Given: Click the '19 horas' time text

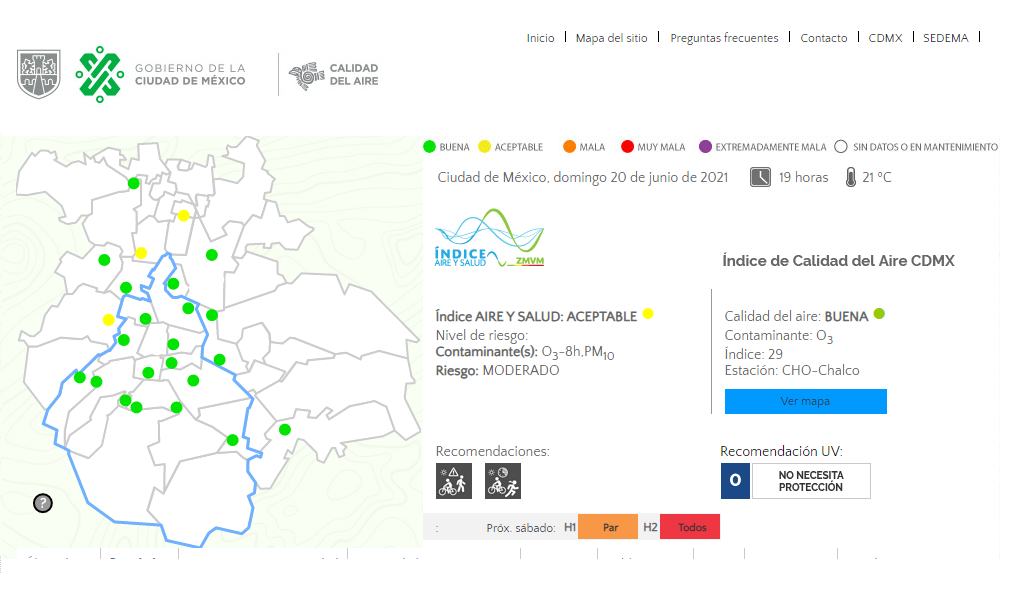Looking at the screenshot, I should pos(803,178).
